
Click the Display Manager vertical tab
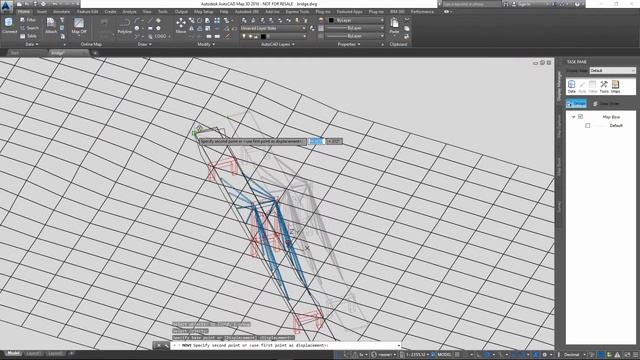(559, 86)
